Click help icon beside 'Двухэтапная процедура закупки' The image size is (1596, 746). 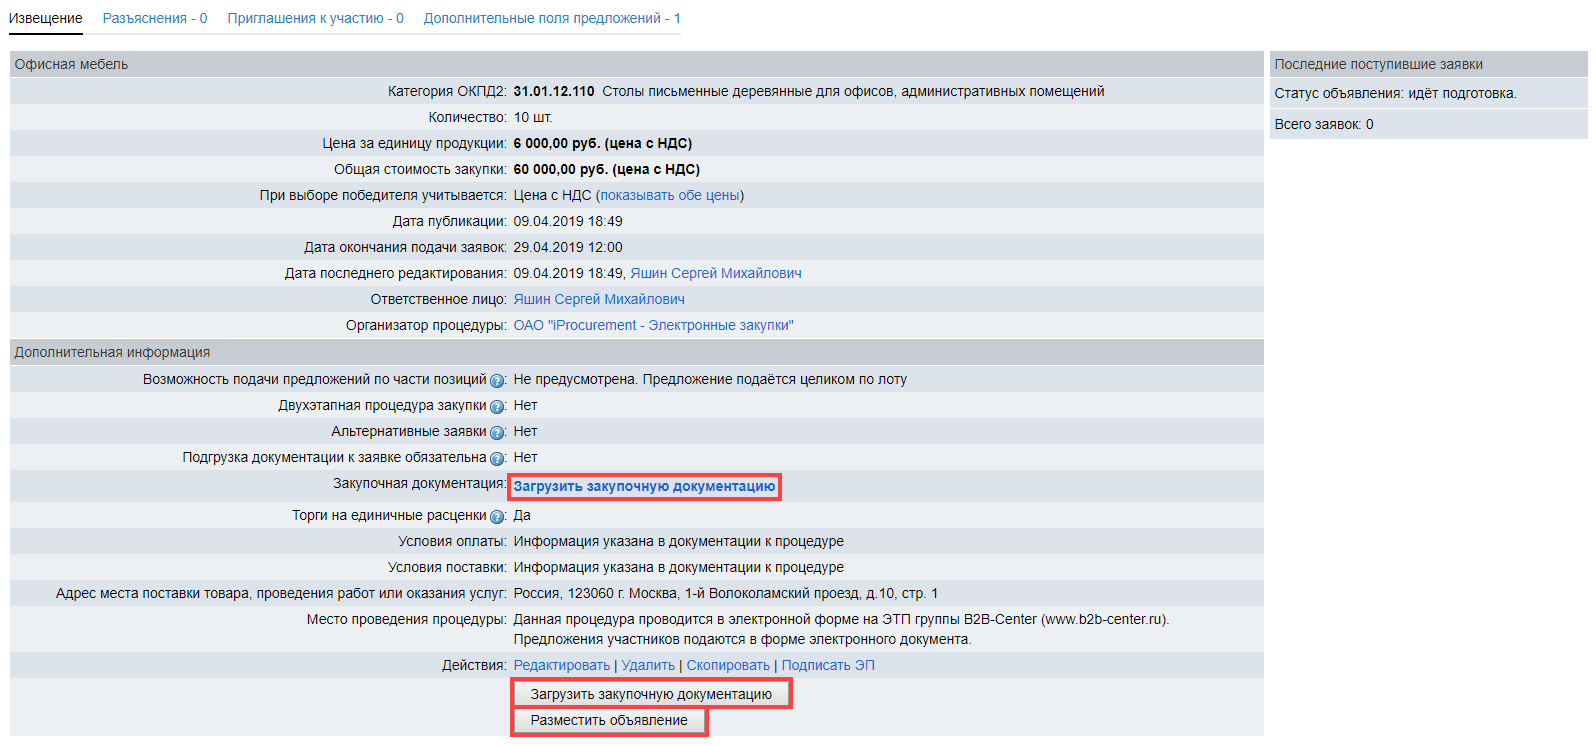point(497,407)
